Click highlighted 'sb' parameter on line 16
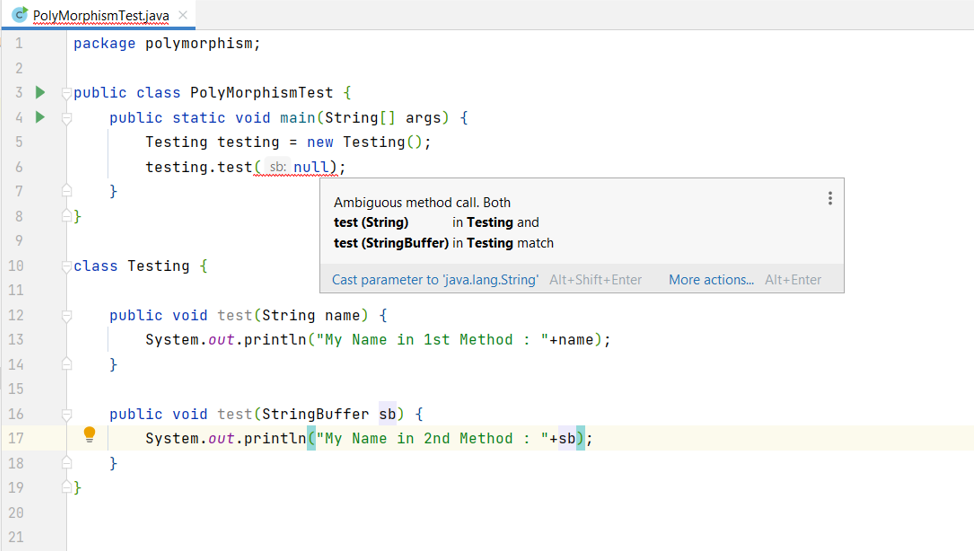The width and height of the screenshot is (974, 551). [x=387, y=414]
